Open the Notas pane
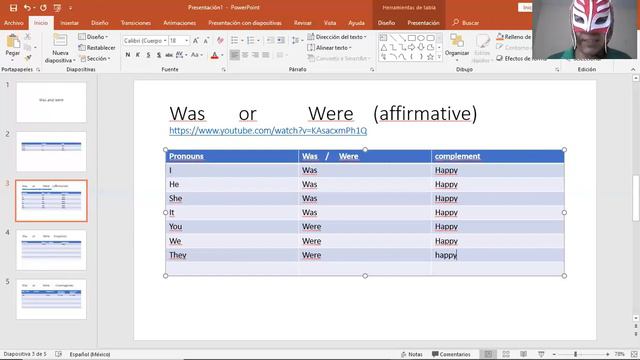 [x=411, y=354]
